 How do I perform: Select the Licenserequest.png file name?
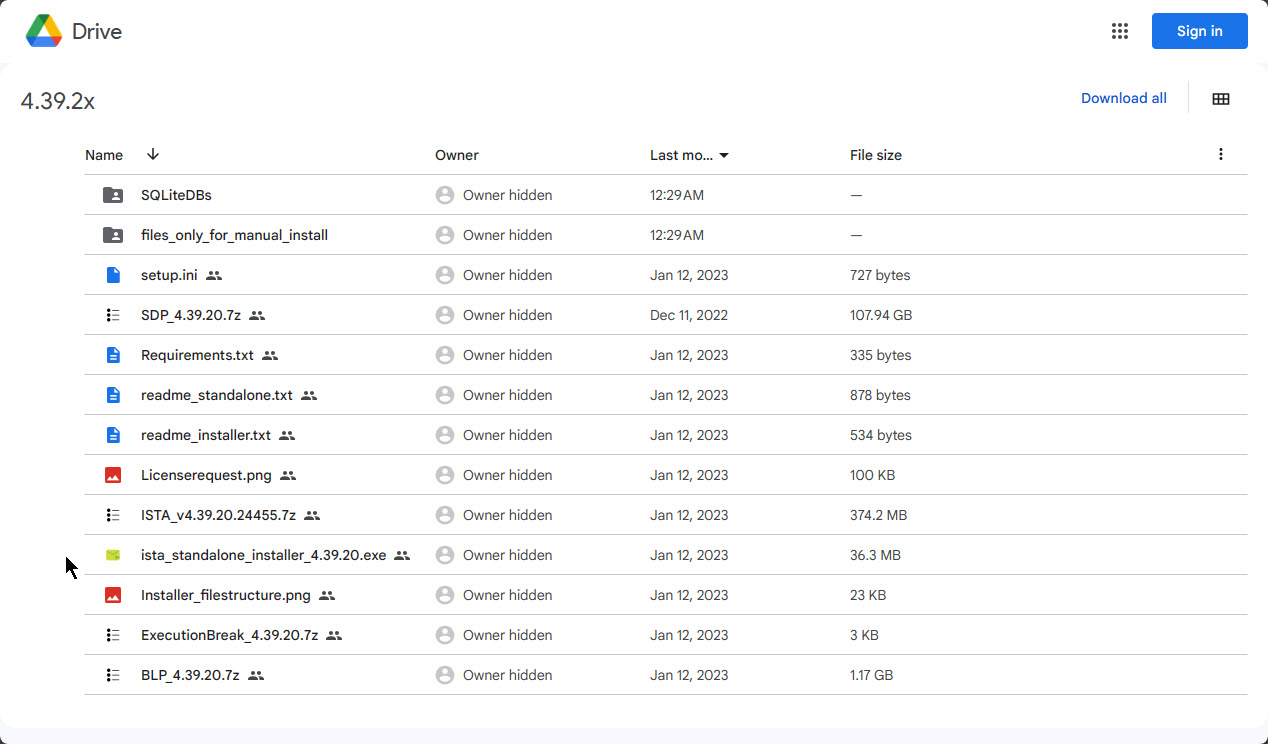click(x=206, y=475)
